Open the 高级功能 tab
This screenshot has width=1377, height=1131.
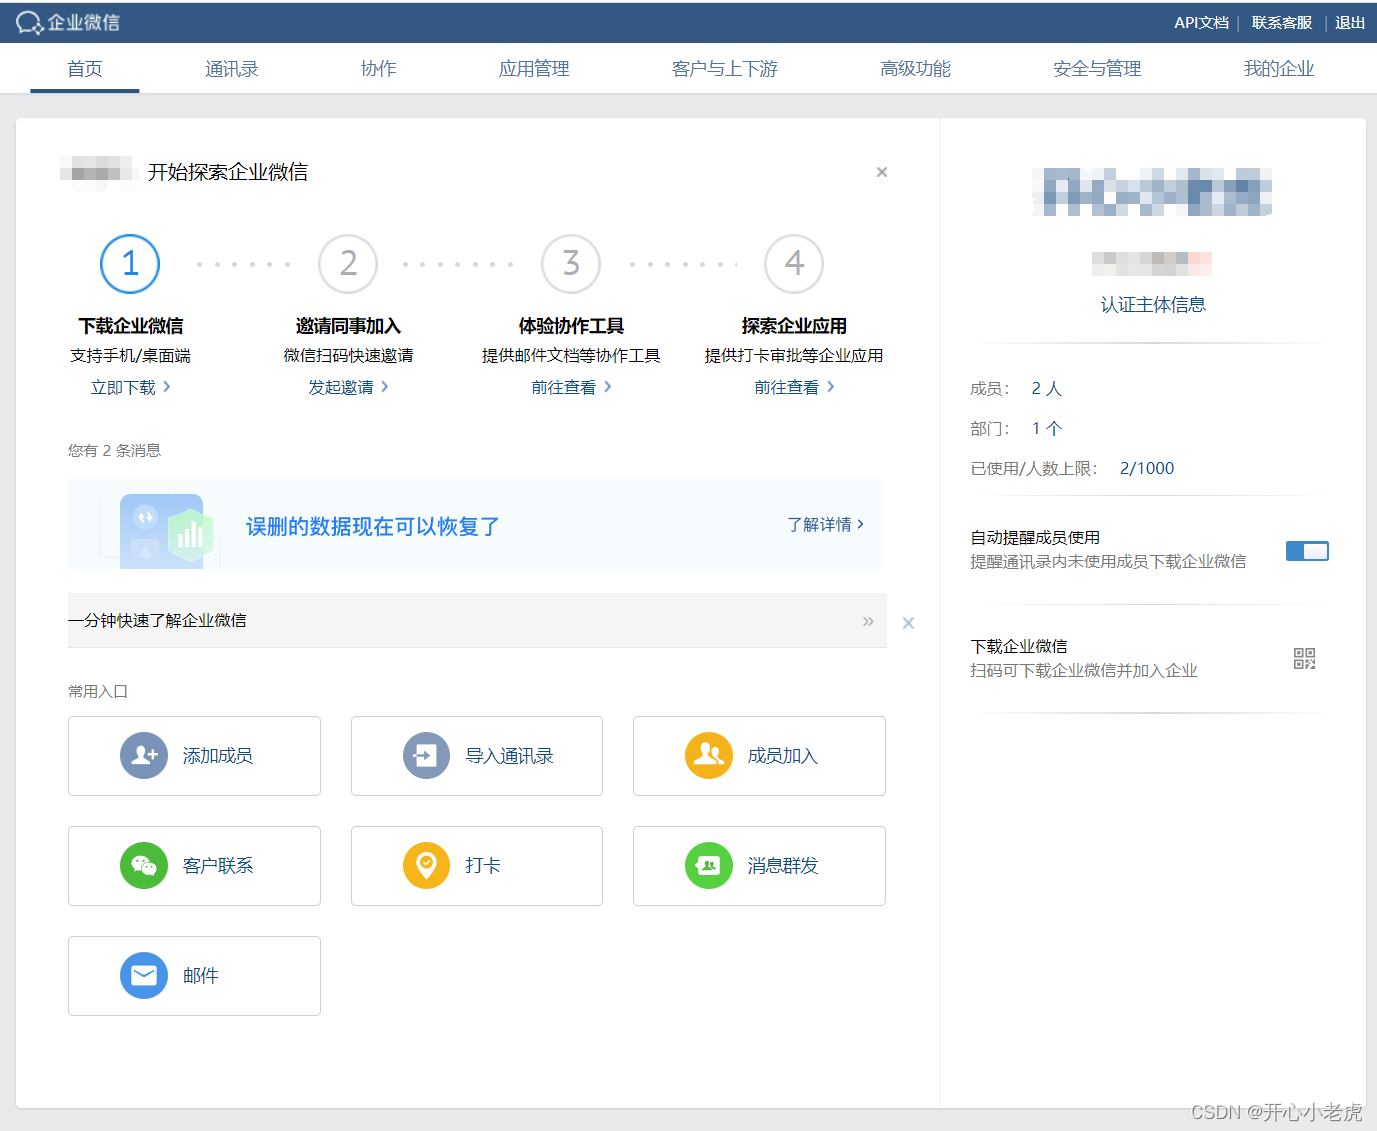click(x=915, y=68)
